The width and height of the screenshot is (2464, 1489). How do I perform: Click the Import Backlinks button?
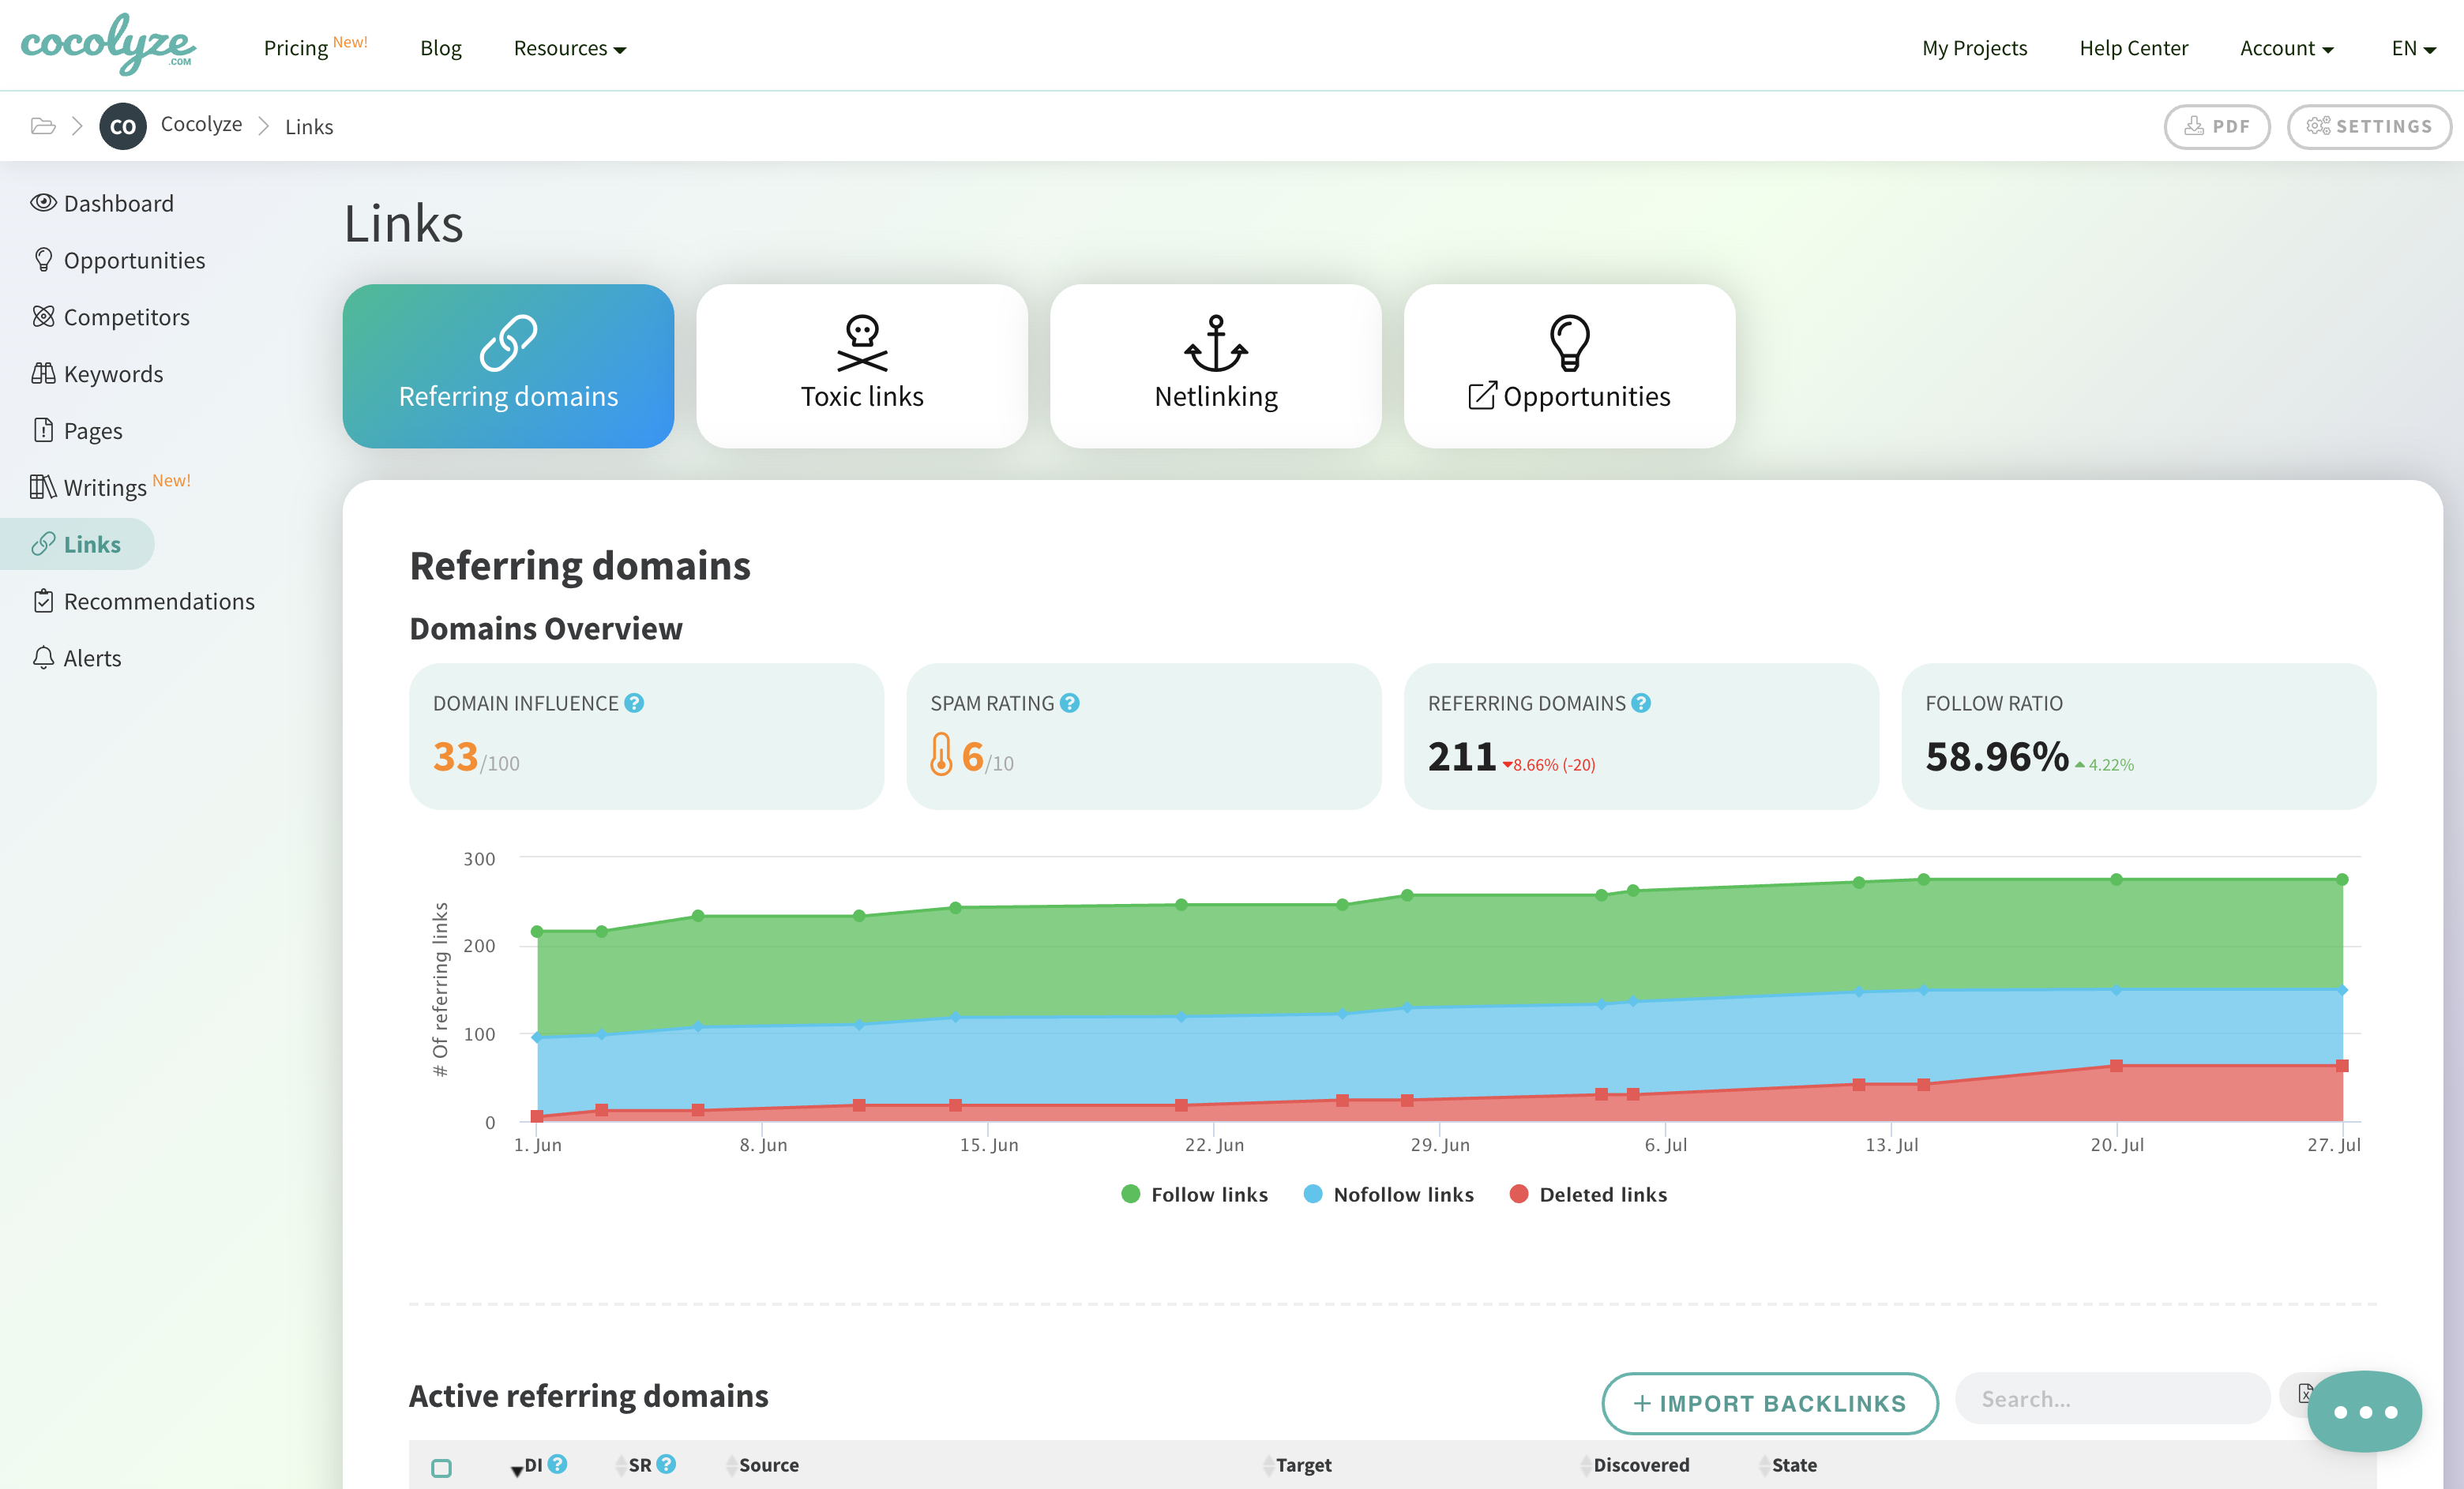coord(1769,1403)
